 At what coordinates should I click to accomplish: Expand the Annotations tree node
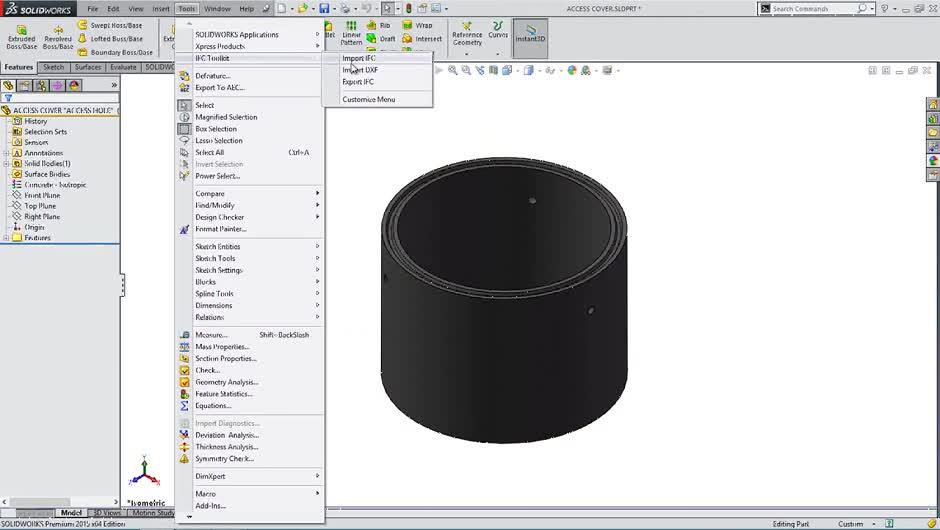point(6,153)
